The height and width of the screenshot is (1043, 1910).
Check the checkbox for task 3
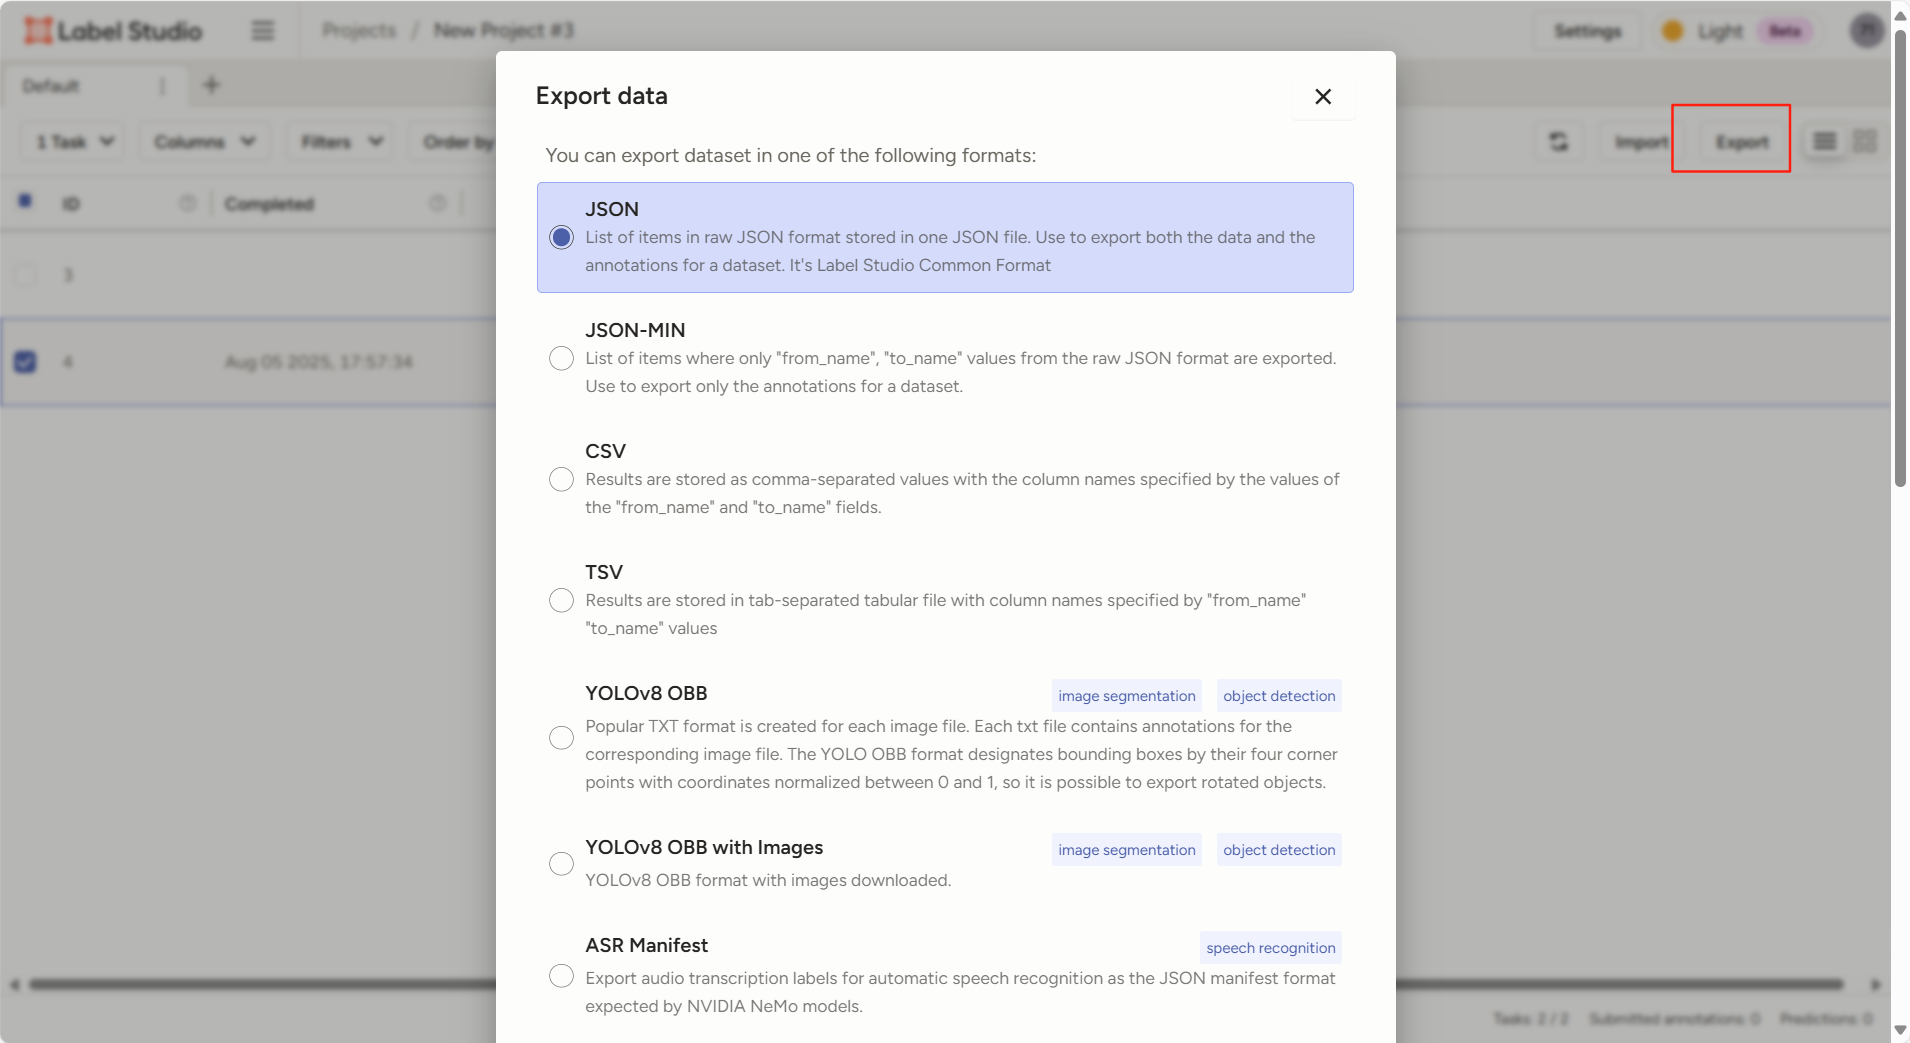coord(25,274)
